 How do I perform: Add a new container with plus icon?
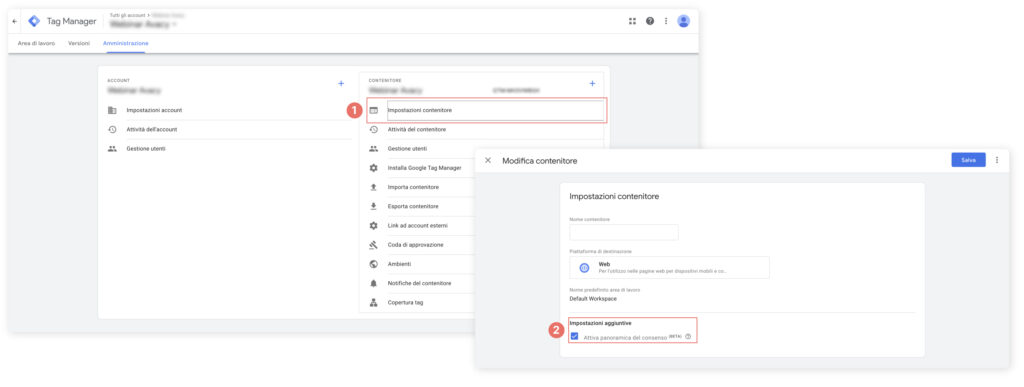point(592,84)
